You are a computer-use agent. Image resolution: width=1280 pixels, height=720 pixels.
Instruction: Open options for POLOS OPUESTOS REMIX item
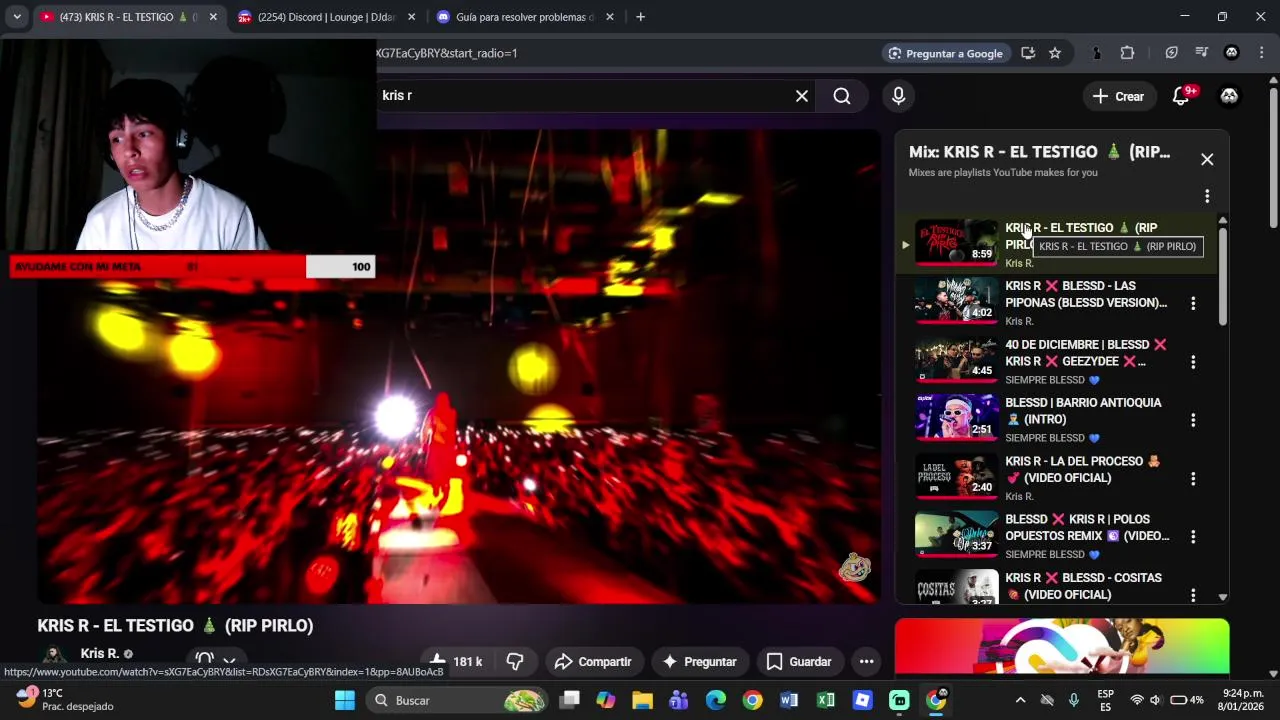pos(1193,537)
